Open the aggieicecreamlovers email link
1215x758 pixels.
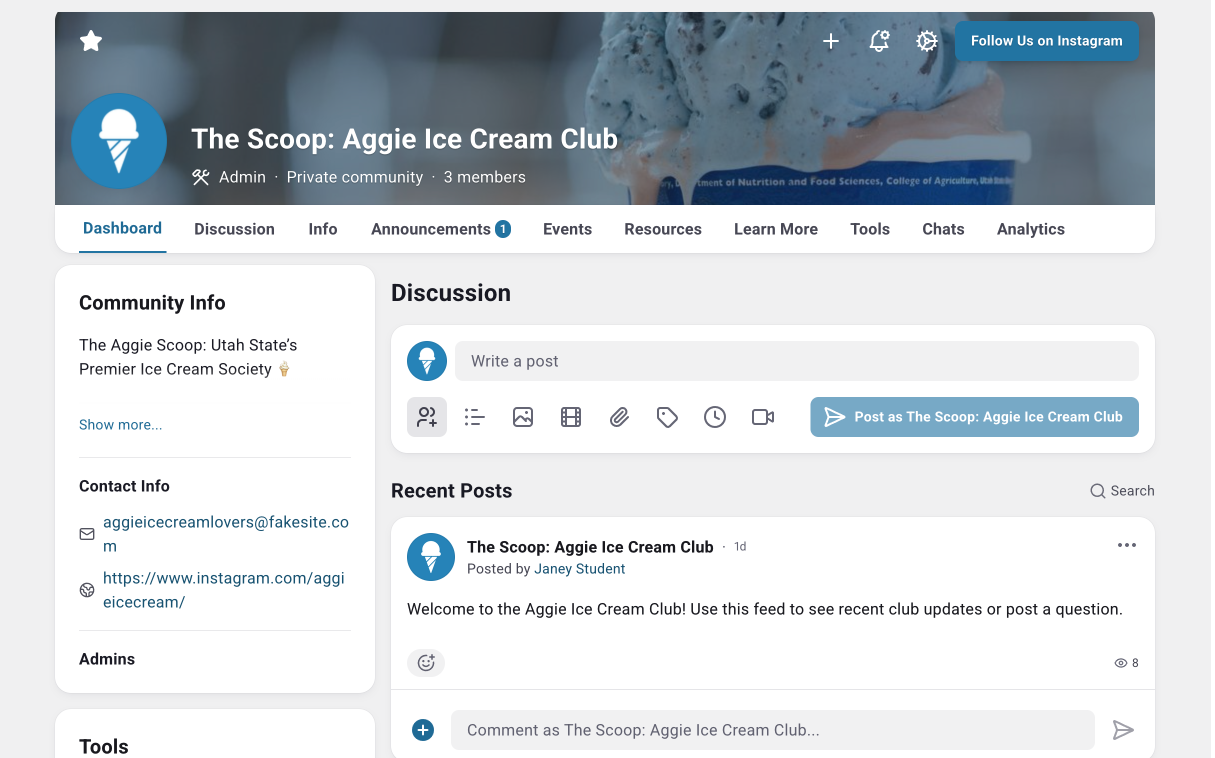point(226,534)
